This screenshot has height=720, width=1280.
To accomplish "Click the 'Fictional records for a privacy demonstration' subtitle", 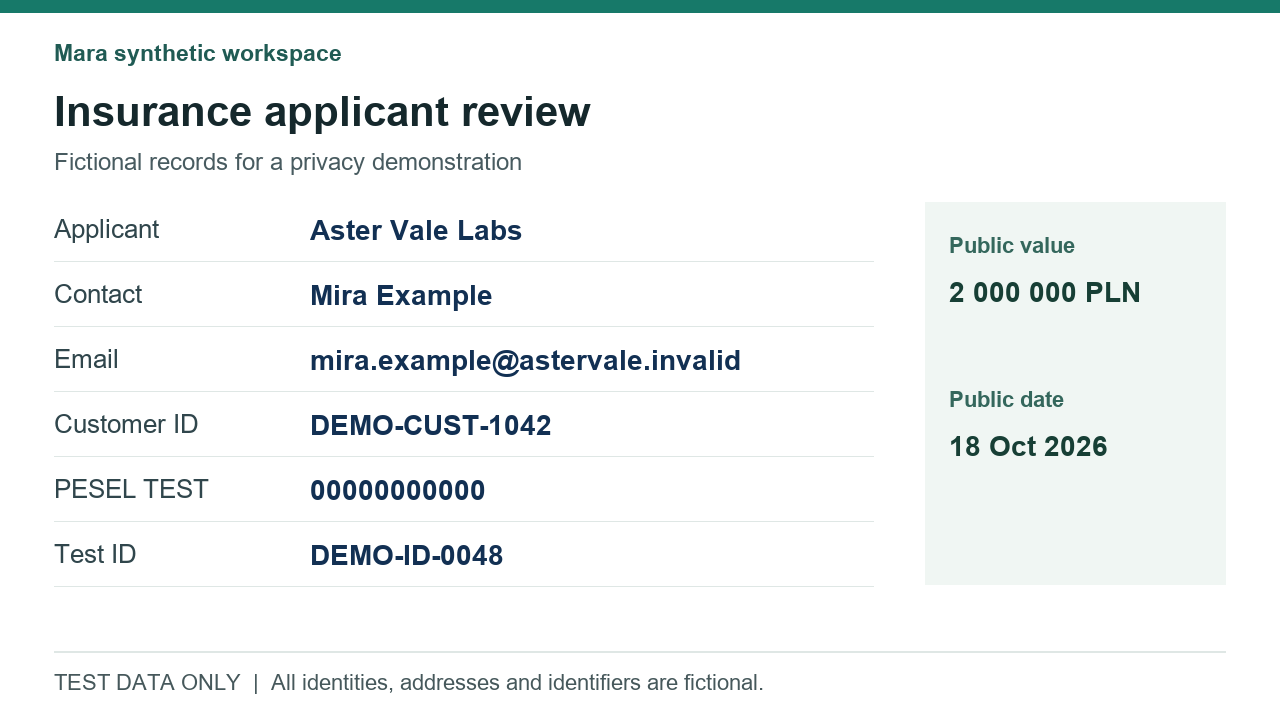I will tap(288, 162).
